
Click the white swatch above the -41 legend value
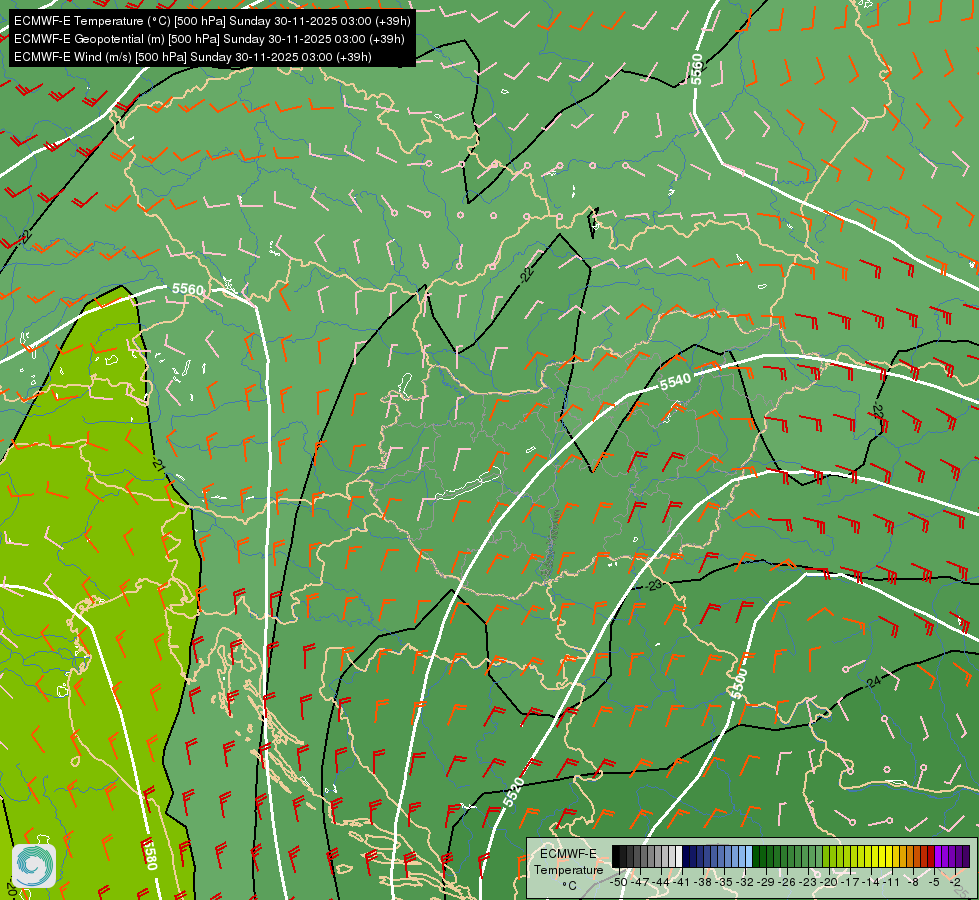679,857
